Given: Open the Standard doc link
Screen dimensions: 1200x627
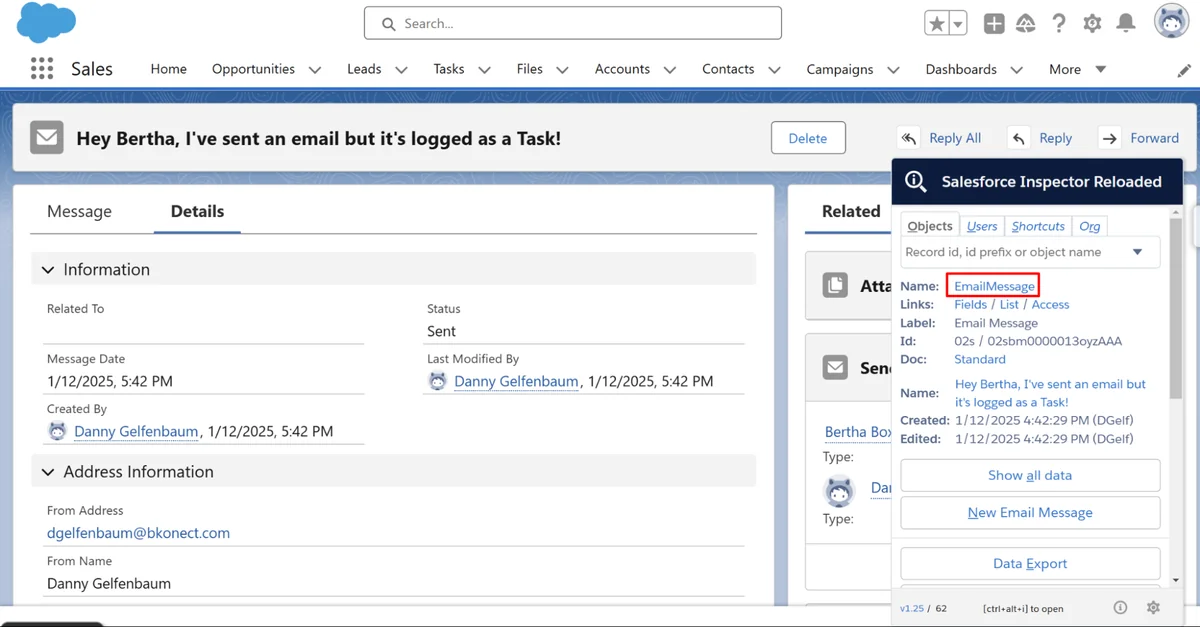Looking at the screenshot, I should (980, 359).
